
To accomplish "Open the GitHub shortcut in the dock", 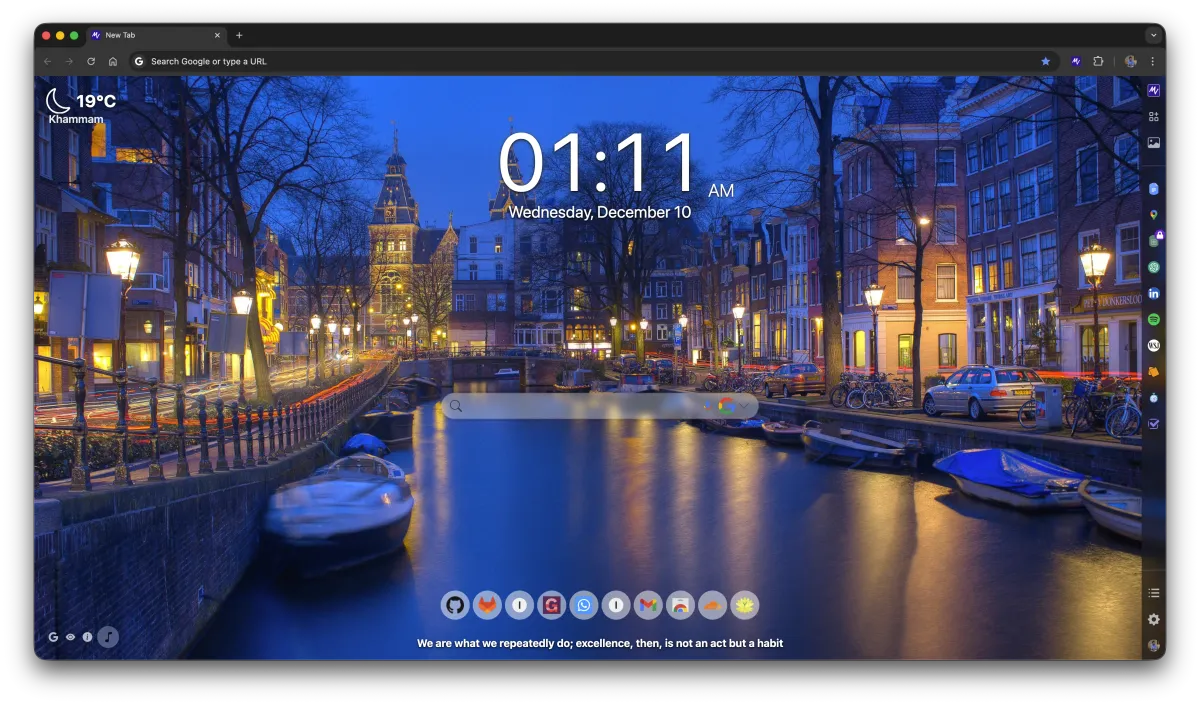I will 457,605.
